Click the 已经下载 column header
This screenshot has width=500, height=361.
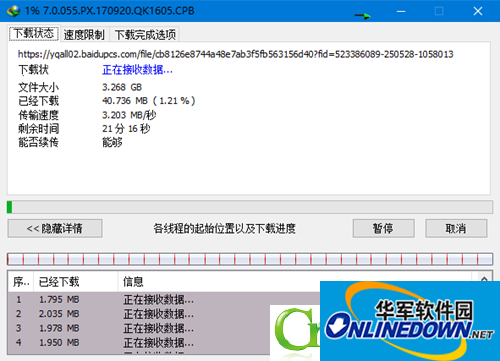76,282
